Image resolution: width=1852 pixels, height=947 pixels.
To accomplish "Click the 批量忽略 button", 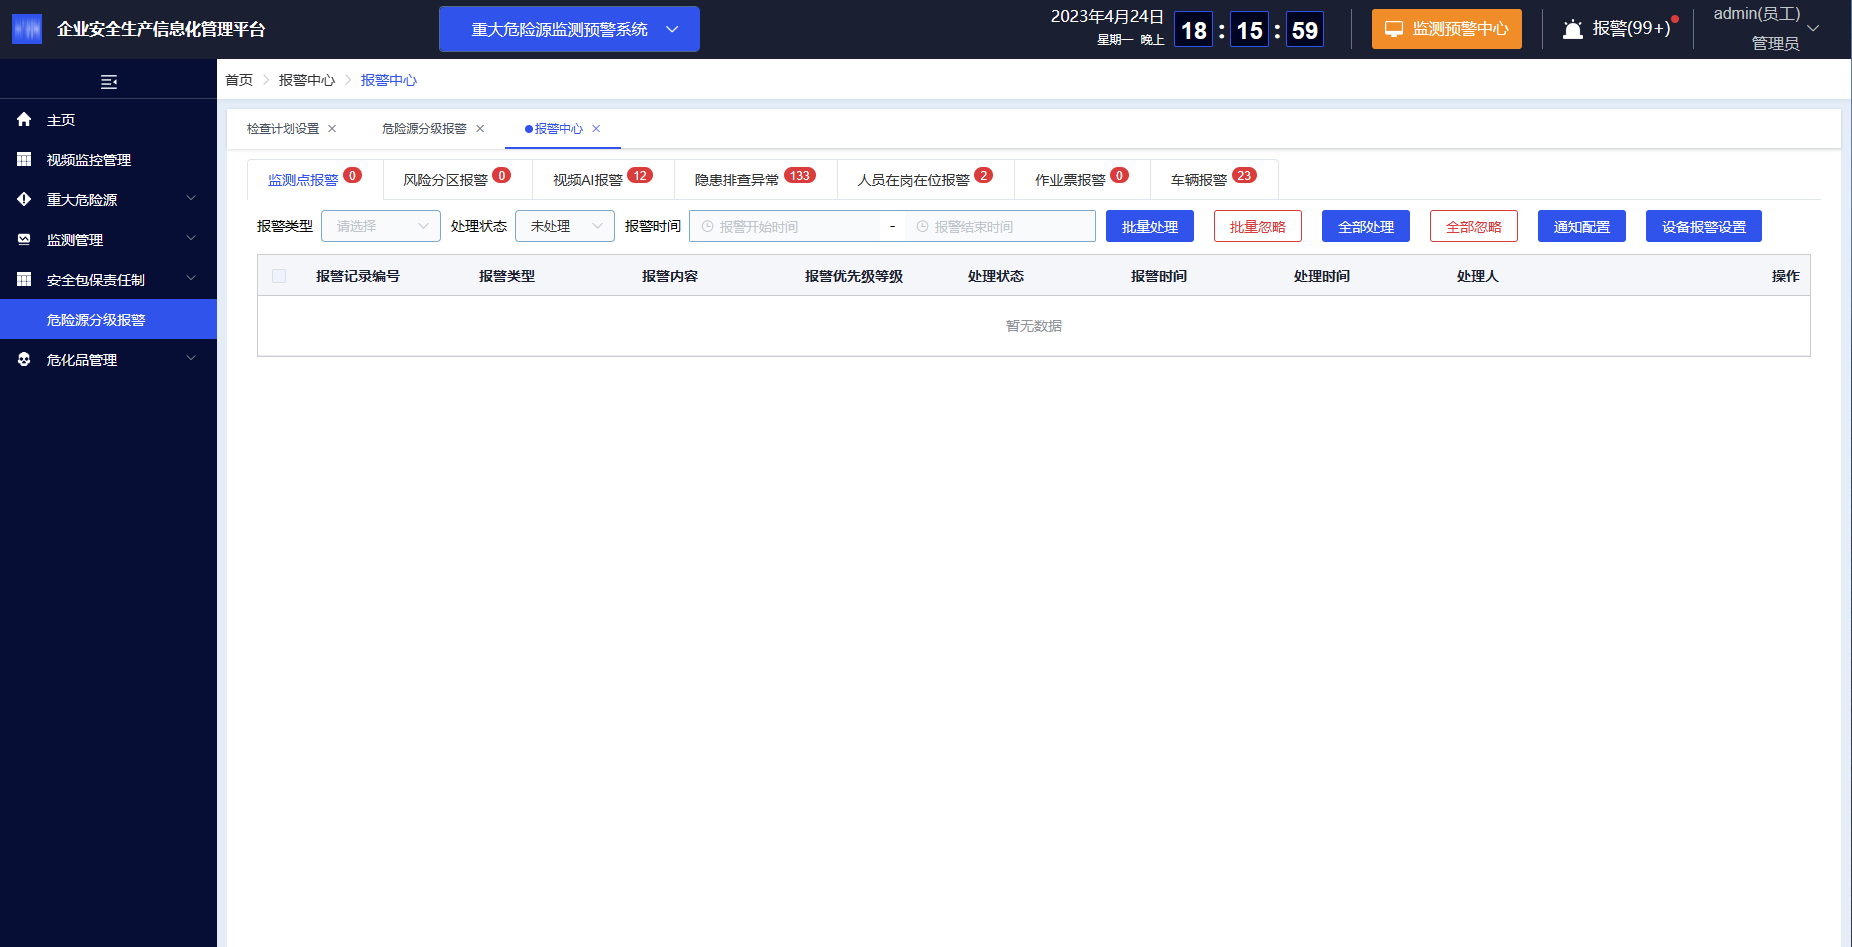I will point(1258,227).
